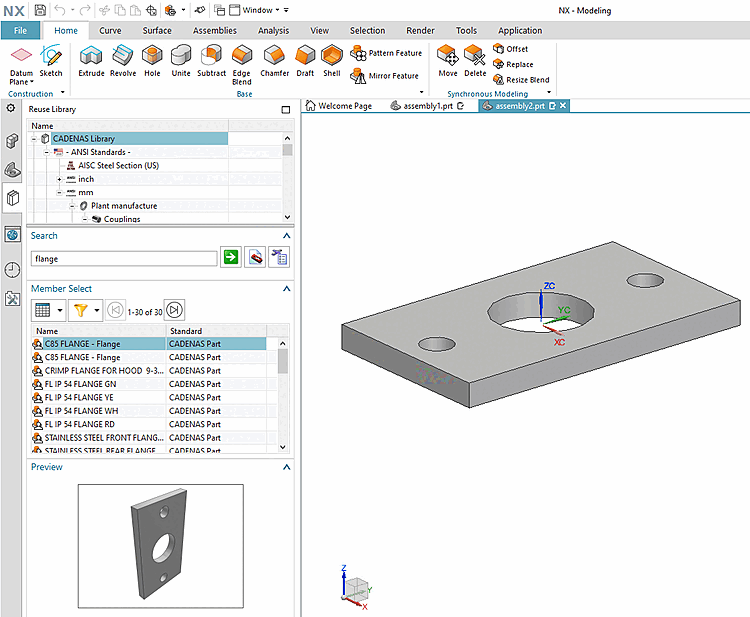This screenshot has height=617, width=750.
Task: Click the Resize Blend tool
Action: tap(521, 79)
